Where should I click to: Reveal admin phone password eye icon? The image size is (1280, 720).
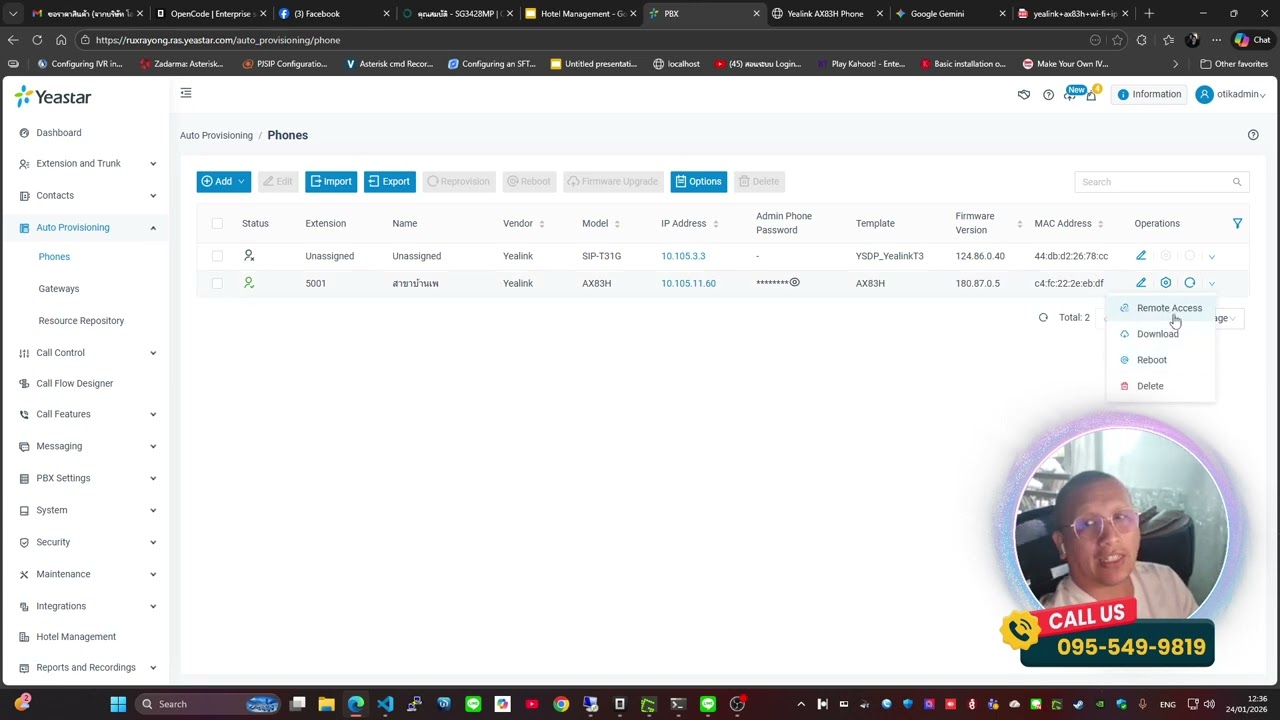(795, 283)
